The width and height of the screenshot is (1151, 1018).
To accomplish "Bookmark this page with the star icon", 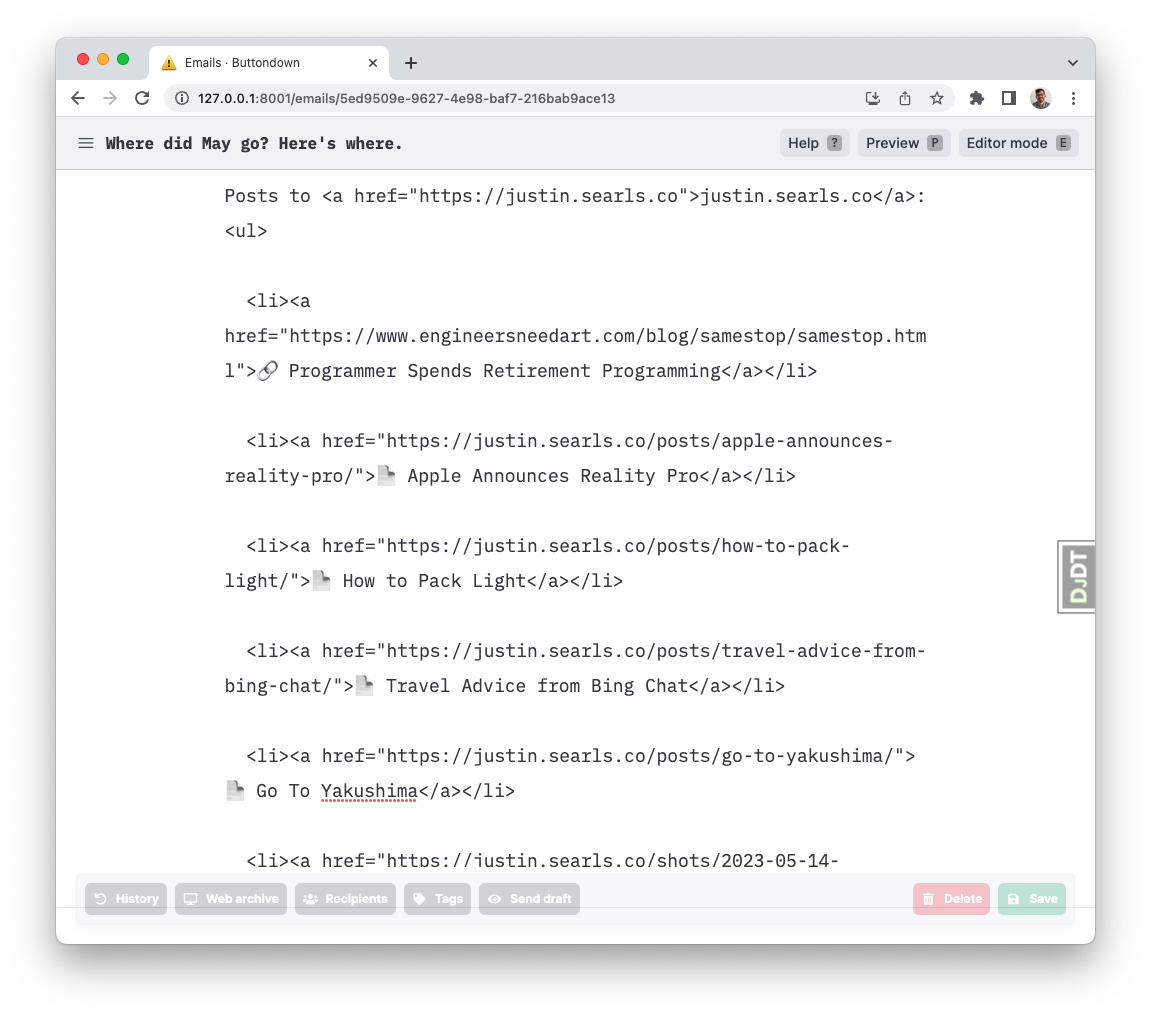I will 937,98.
